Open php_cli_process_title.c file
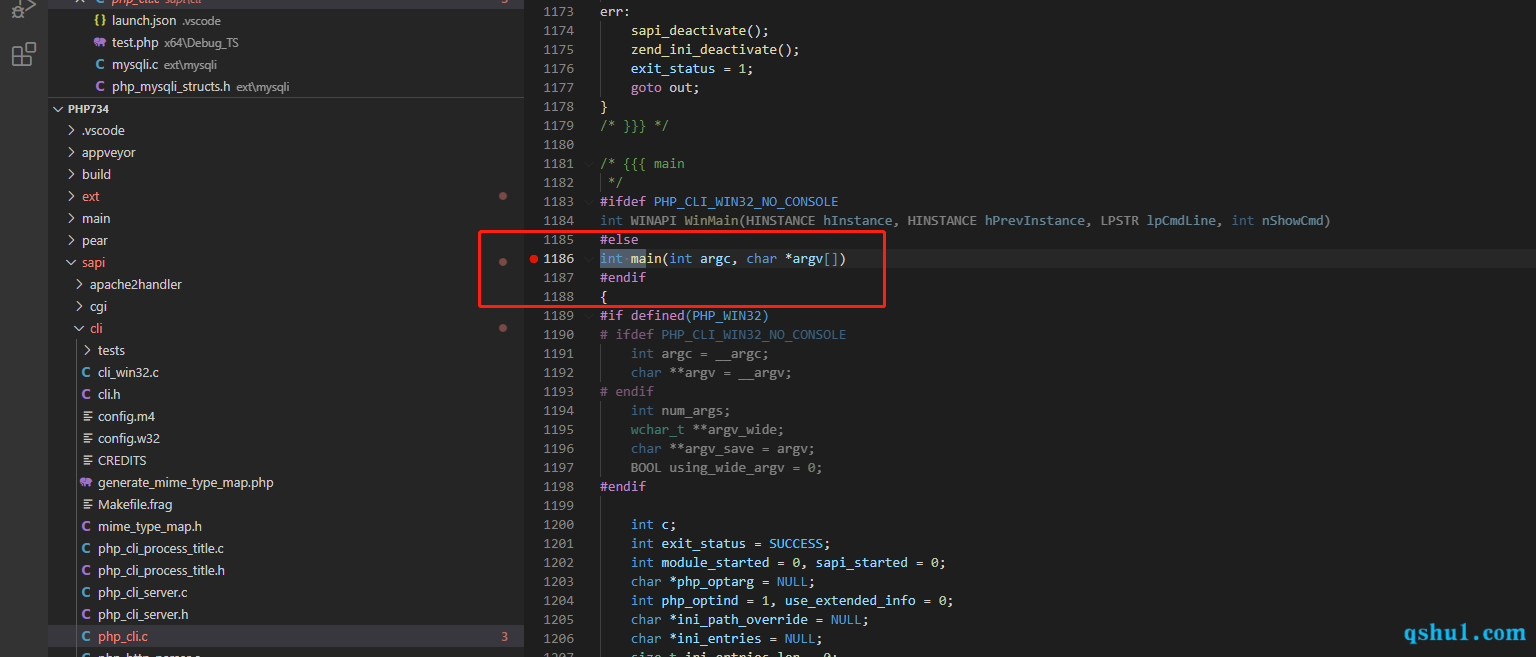 [x=161, y=548]
